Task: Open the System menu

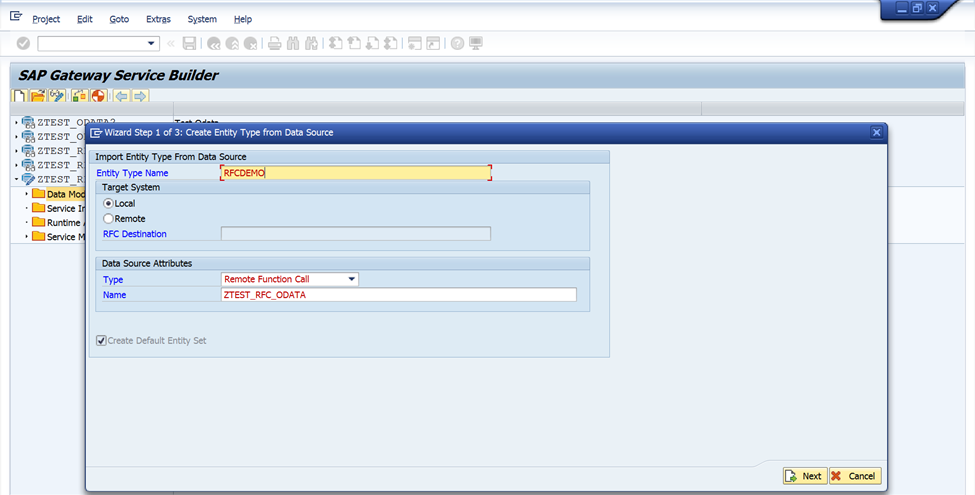Action: pyautogui.click(x=202, y=19)
